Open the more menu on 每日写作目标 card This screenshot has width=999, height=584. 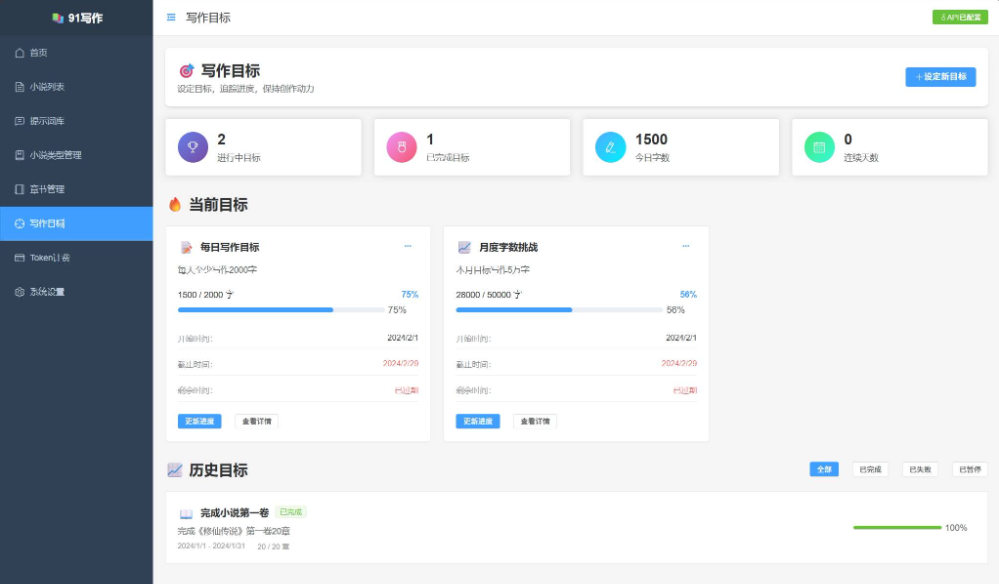coord(407,246)
